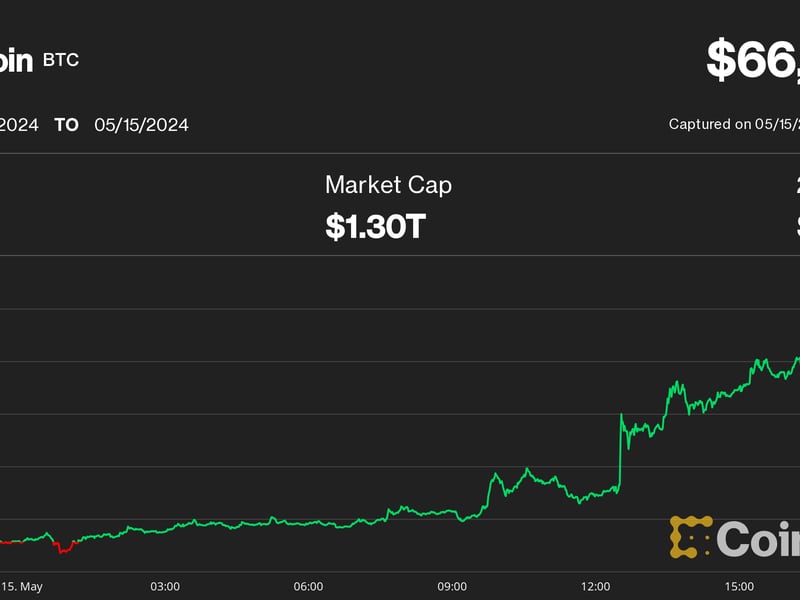Select the 06:00 time axis label

tap(308, 586)
